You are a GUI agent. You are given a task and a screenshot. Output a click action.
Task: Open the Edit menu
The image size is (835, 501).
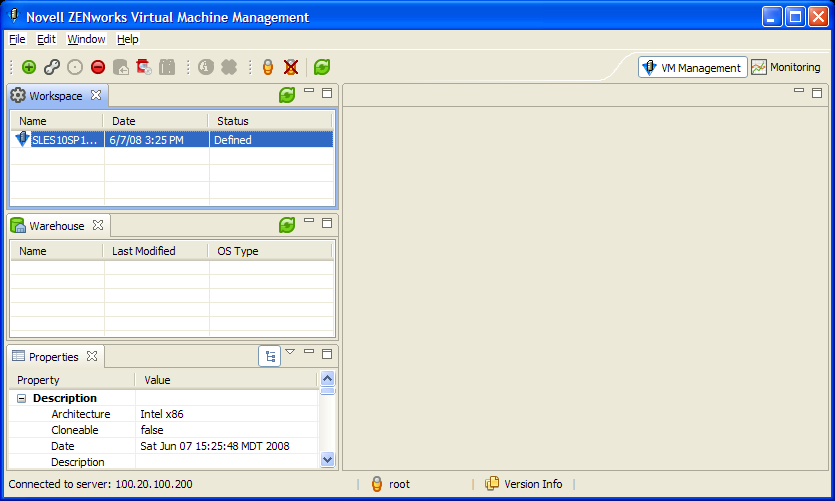pyautogui.click(x=46, y=39)
